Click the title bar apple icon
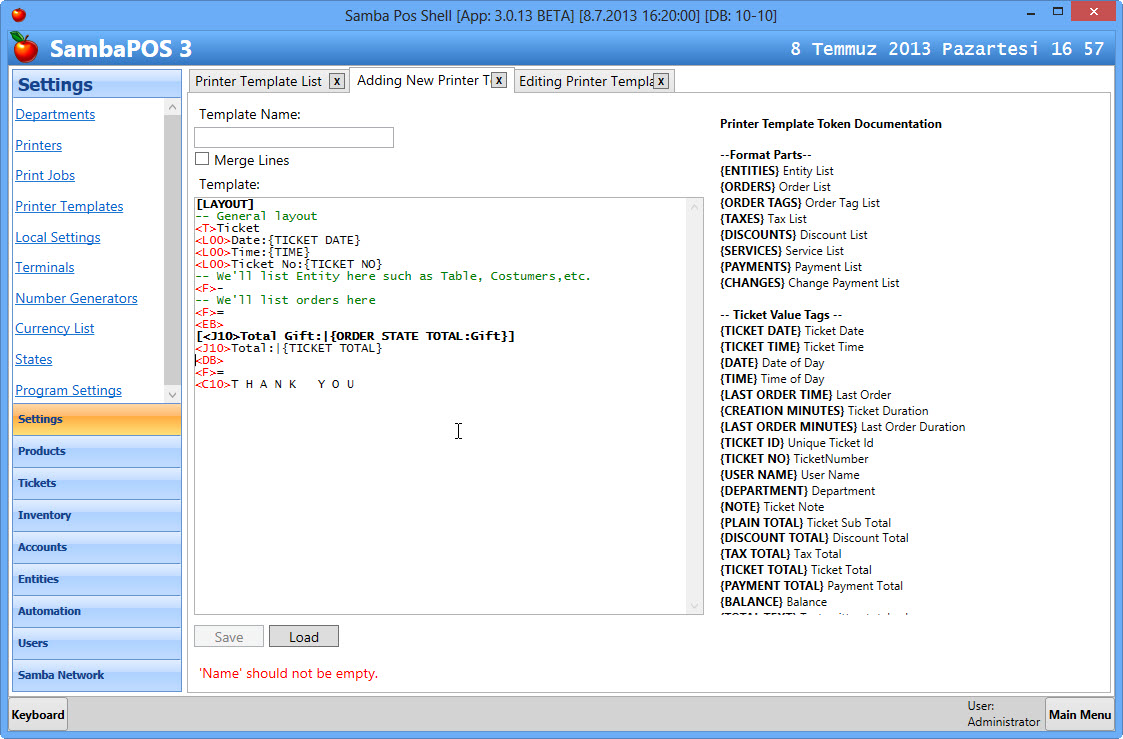The width and height of the screenshot is (1123, 739). [18, 15]
